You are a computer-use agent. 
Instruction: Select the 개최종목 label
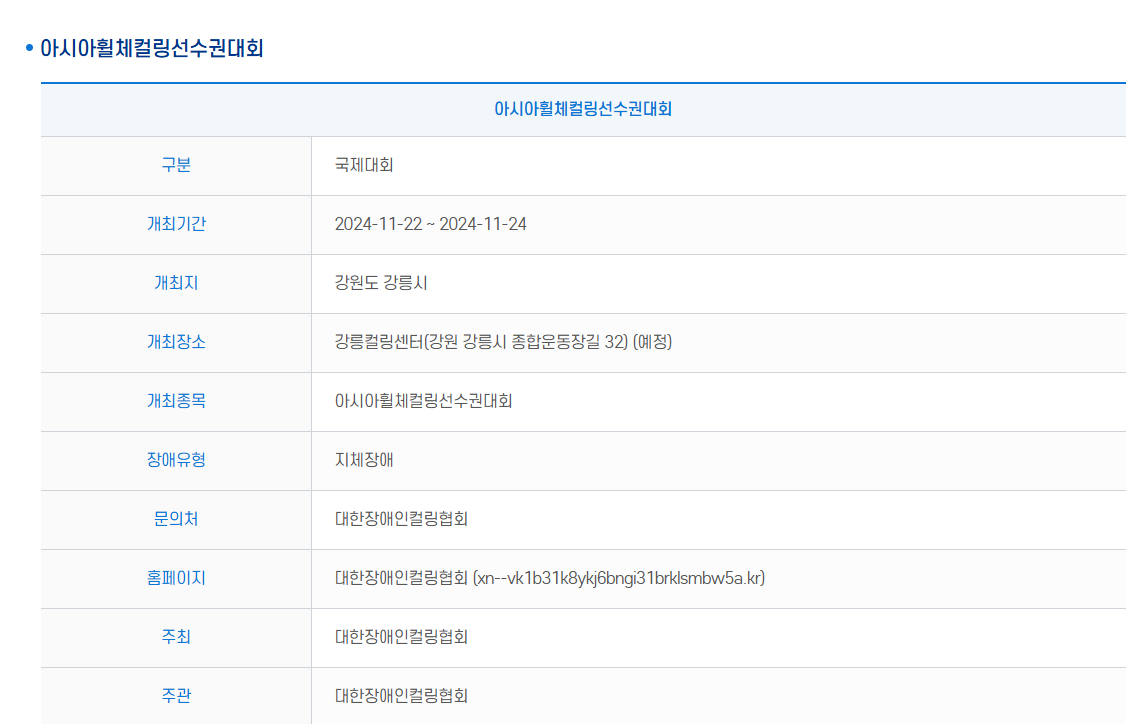(176, 402)
